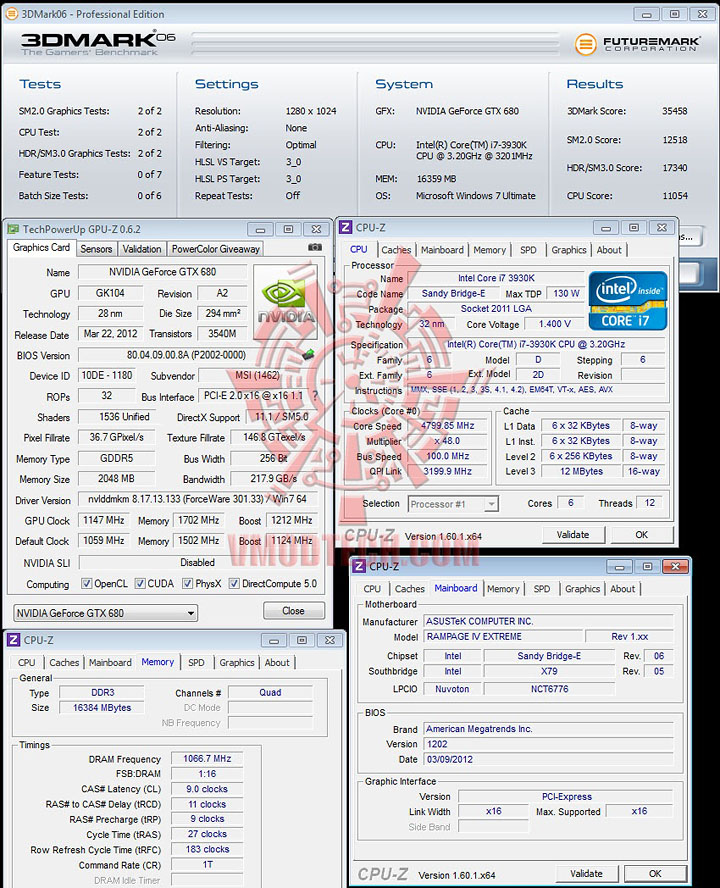720x888 pixels.
Task: Click the Driver Version field in GPU-Z
Action: (x=197, y=500)
